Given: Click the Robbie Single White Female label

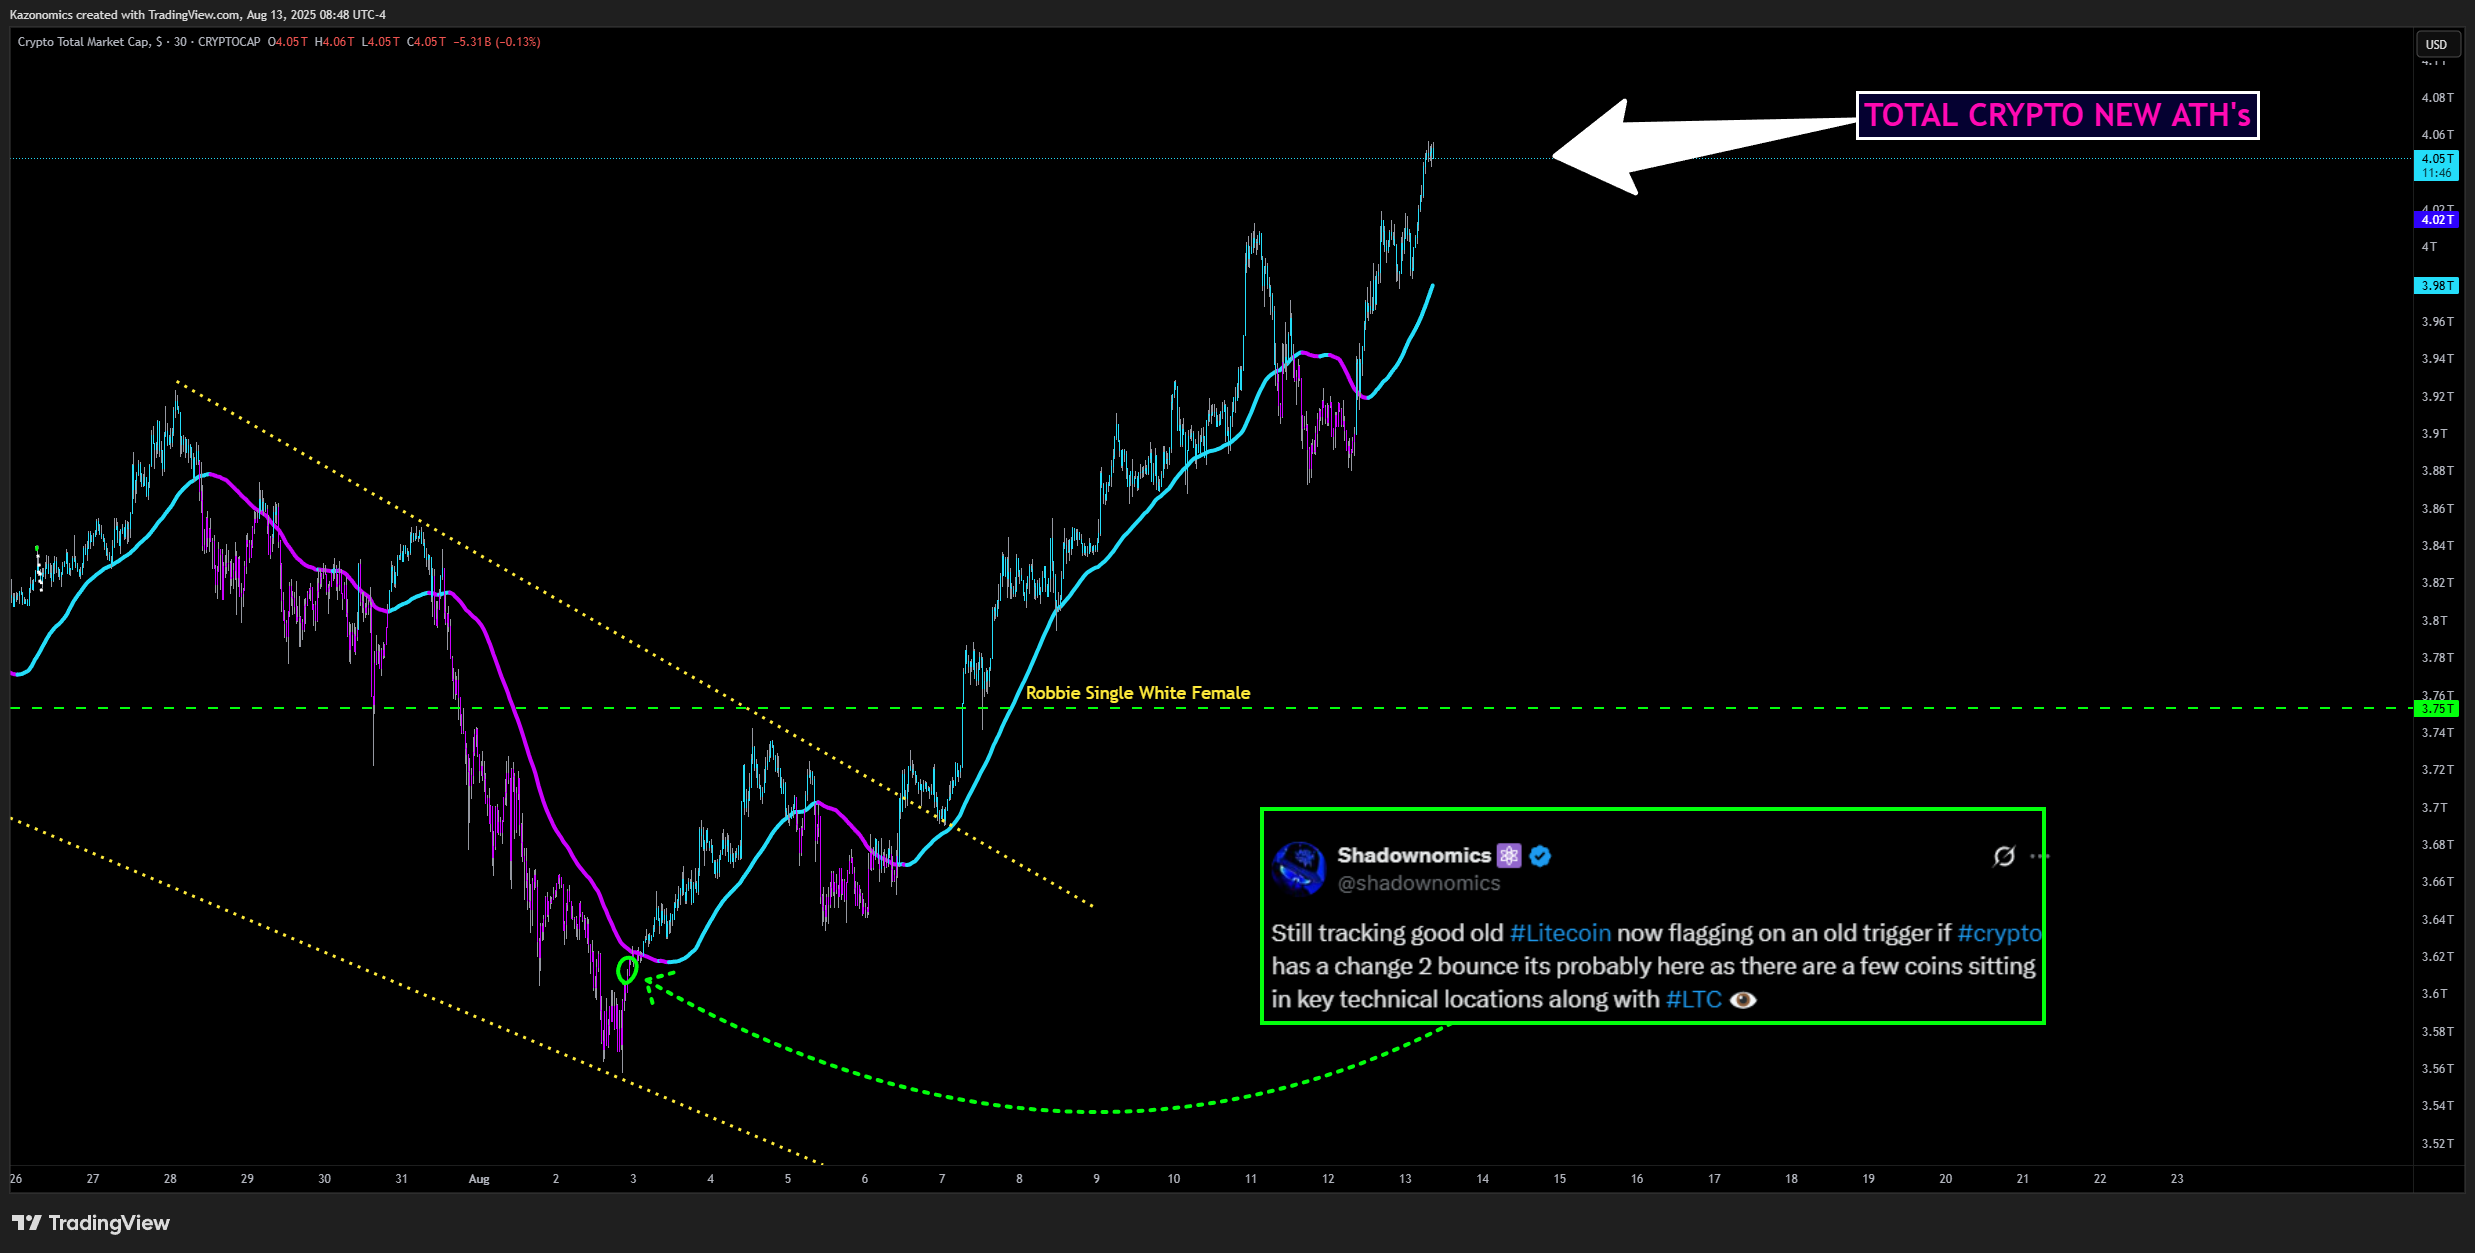Looking at the screenshot, I should tap(1137, 693).
